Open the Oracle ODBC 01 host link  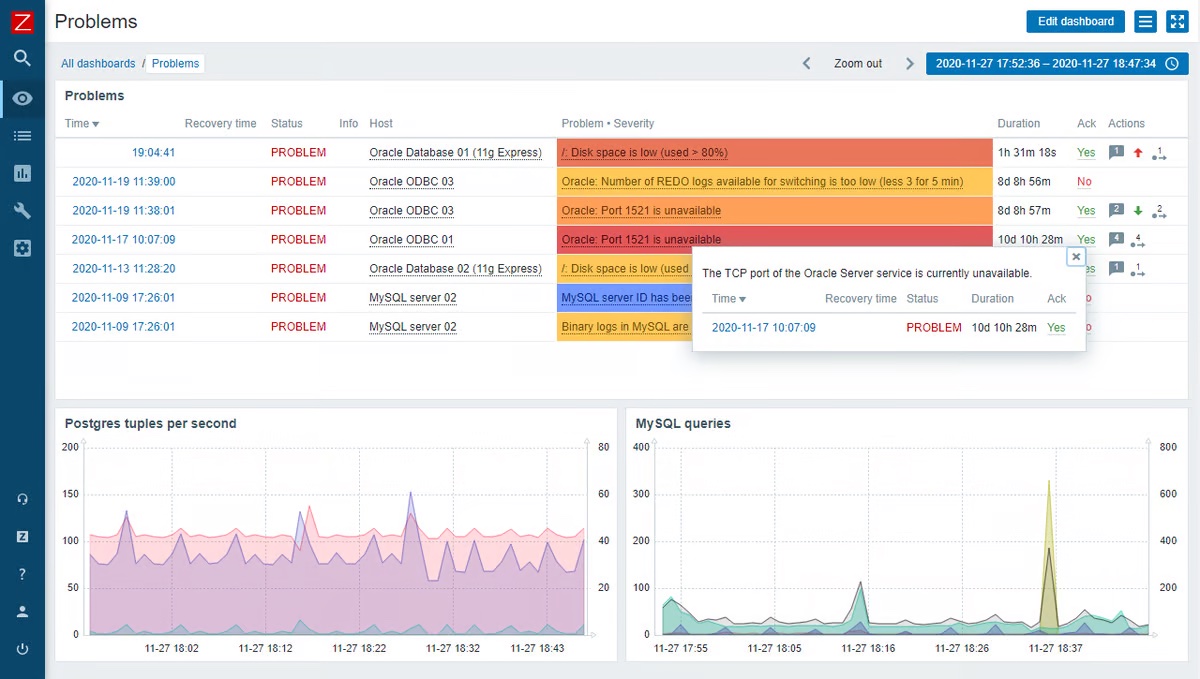pos(412,239)
